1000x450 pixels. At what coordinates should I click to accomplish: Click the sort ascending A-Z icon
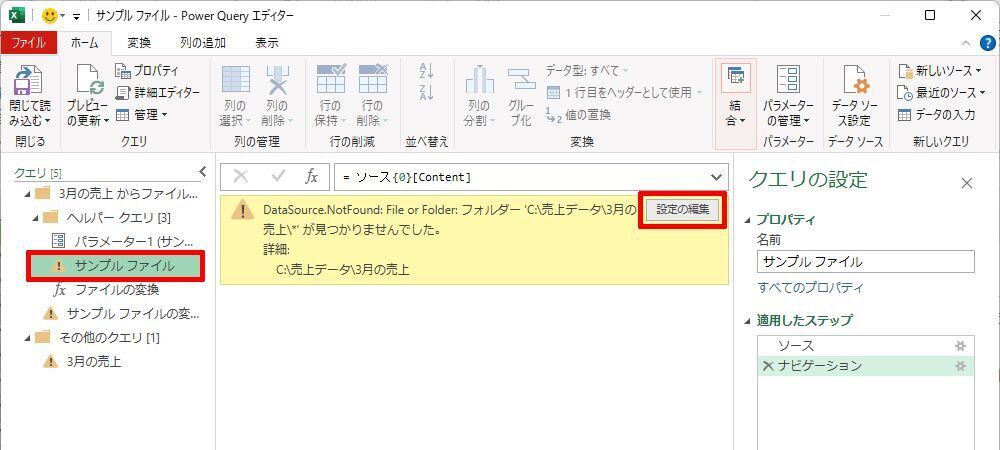point(427,70)
